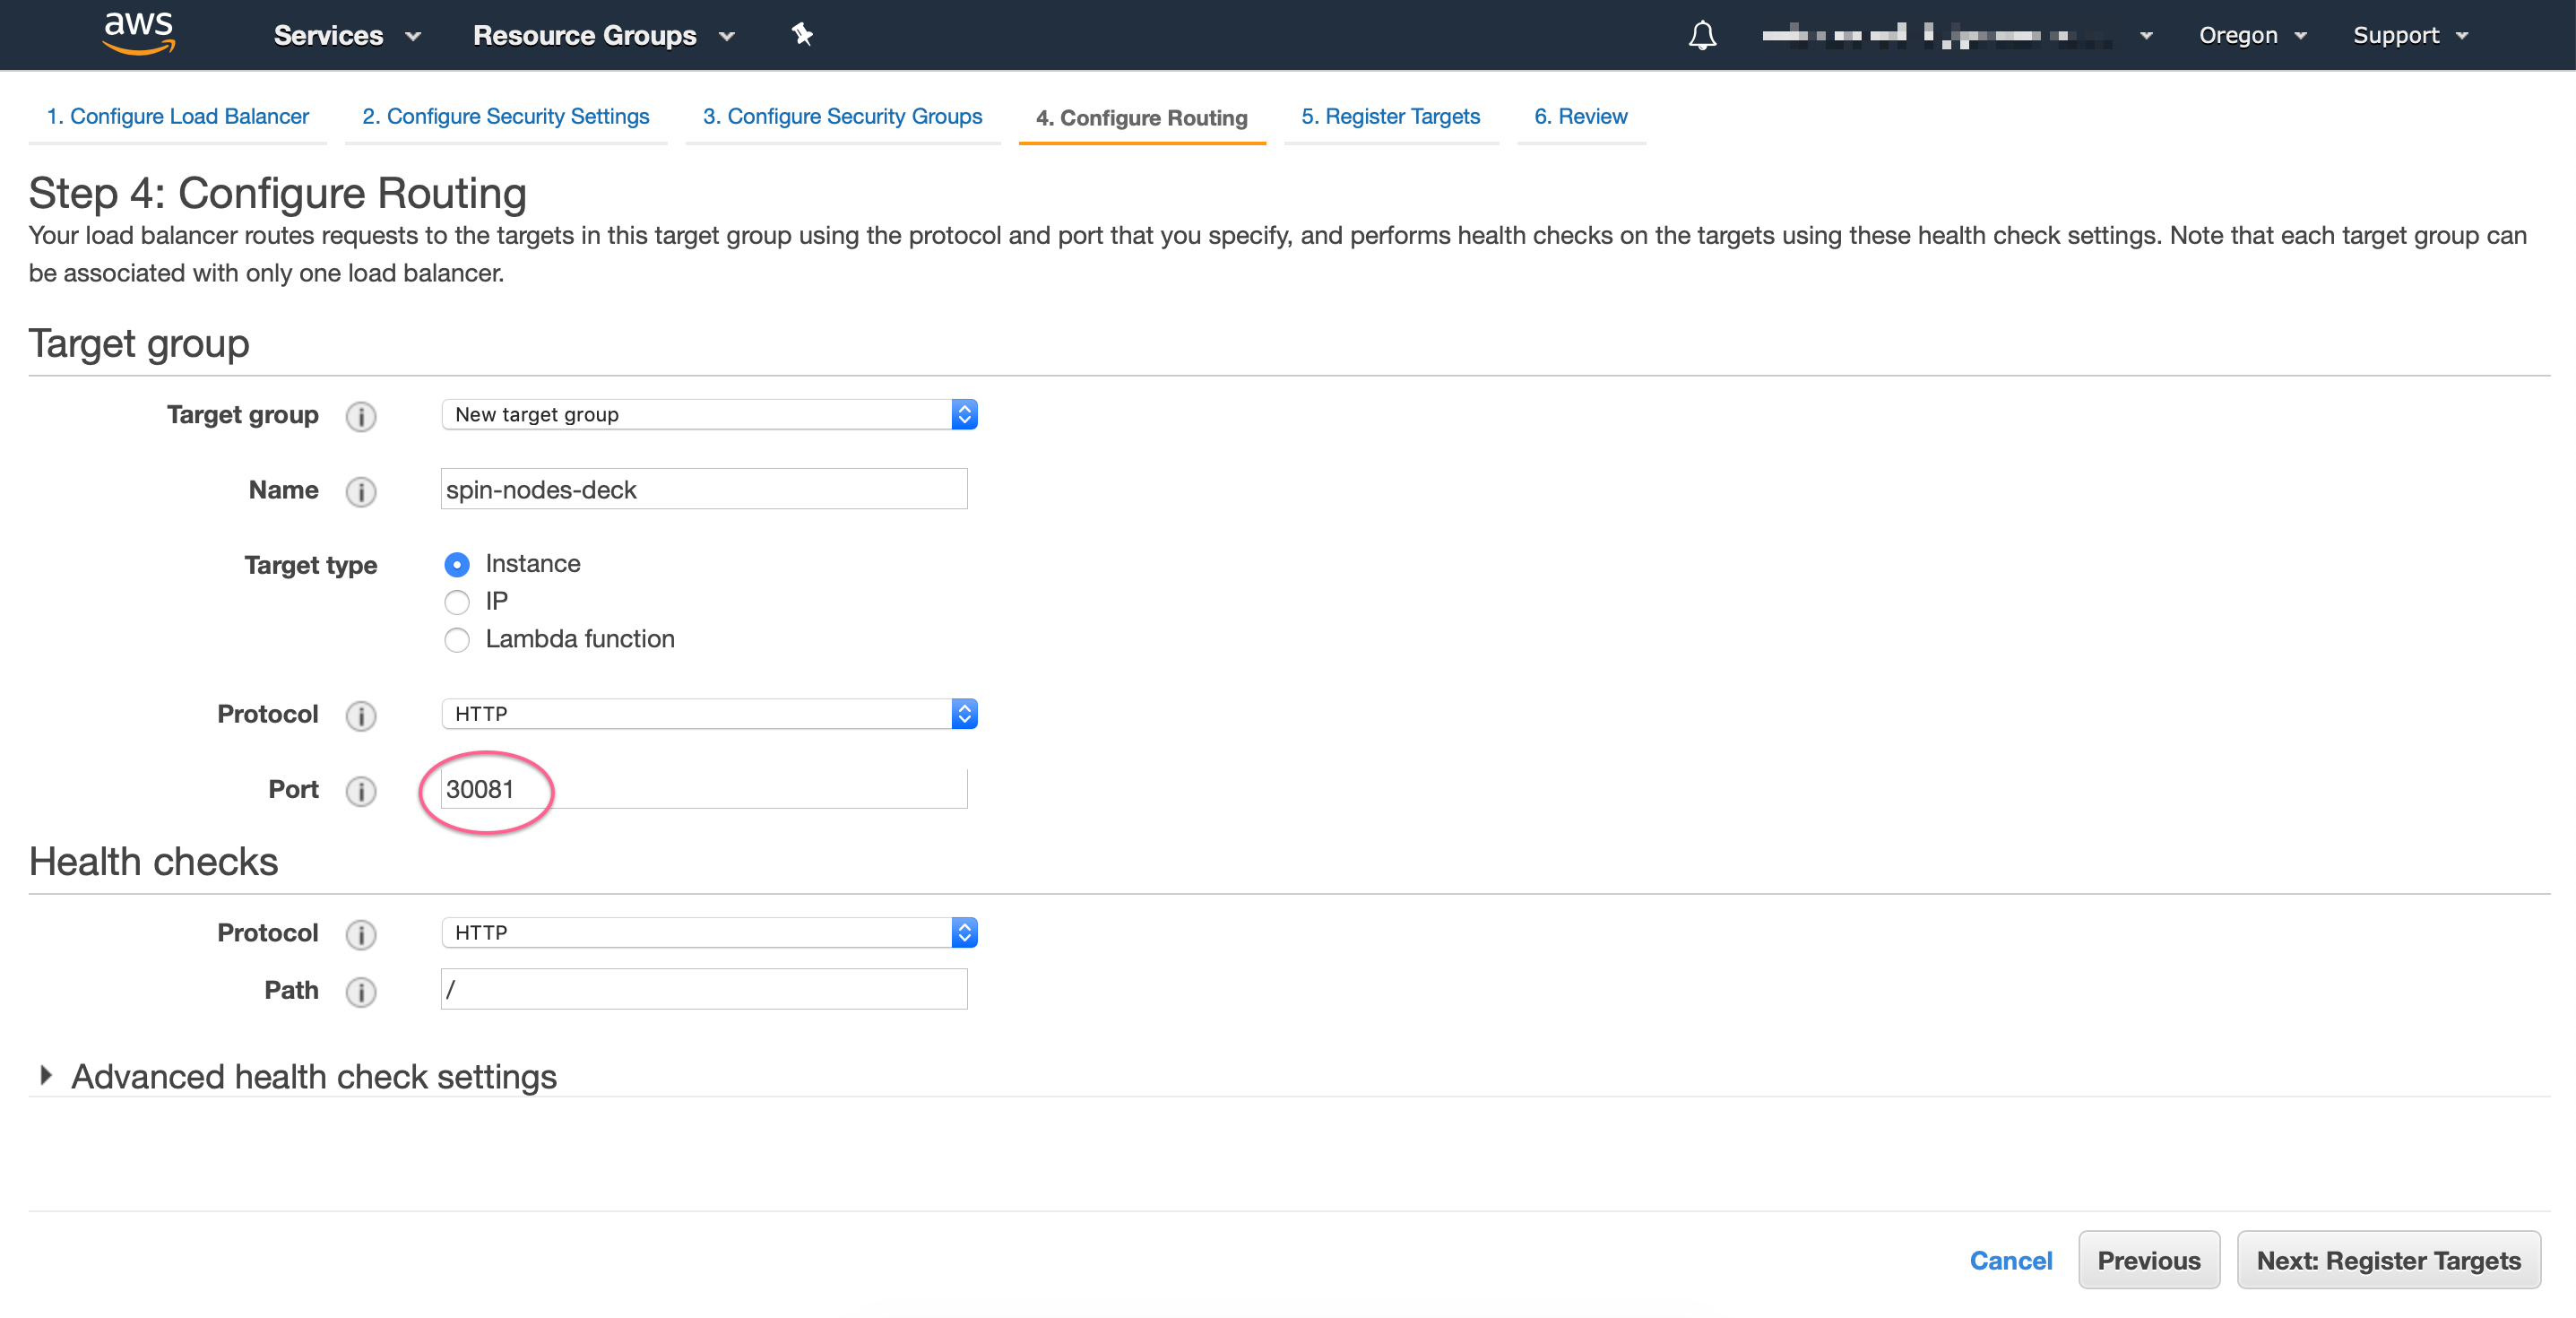Select the Instance target type
The image size is (2576, 1318).
coord(457,565)
